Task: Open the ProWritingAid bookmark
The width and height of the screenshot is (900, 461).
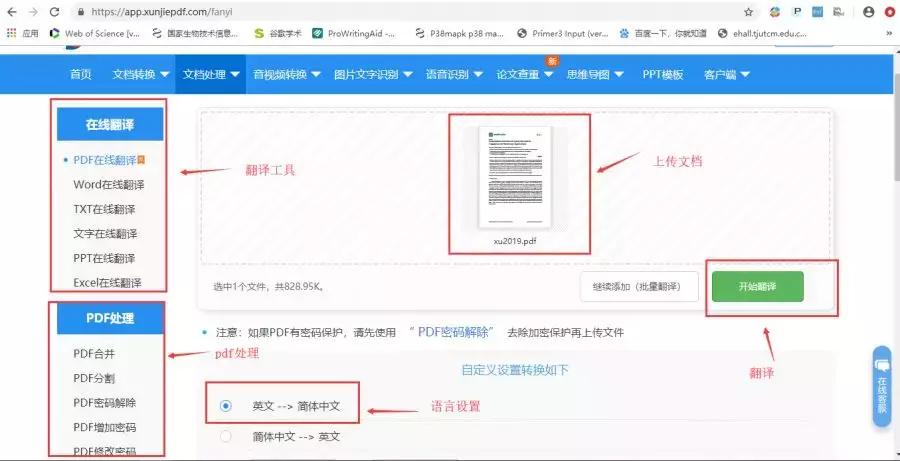Action: [x=354, y=33]
